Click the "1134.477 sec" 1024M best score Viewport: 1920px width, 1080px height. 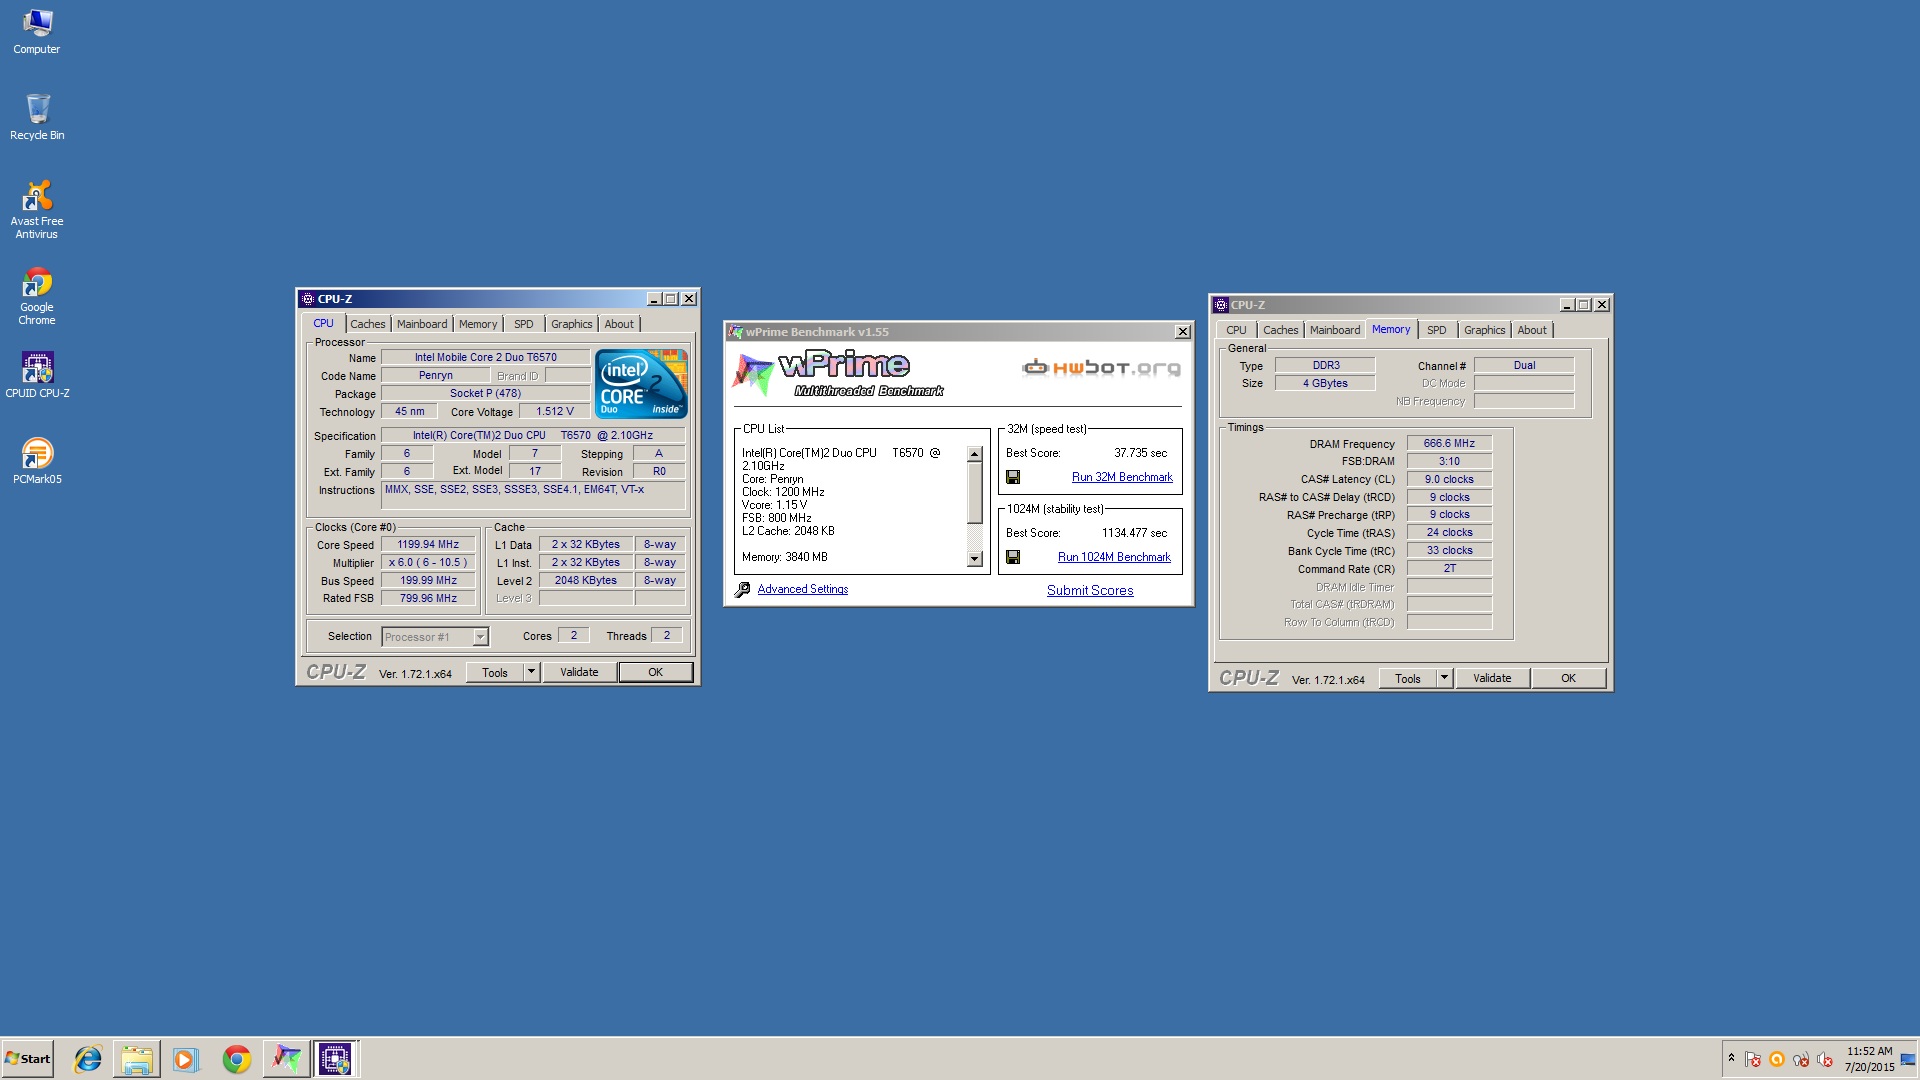coord(1134,534)
